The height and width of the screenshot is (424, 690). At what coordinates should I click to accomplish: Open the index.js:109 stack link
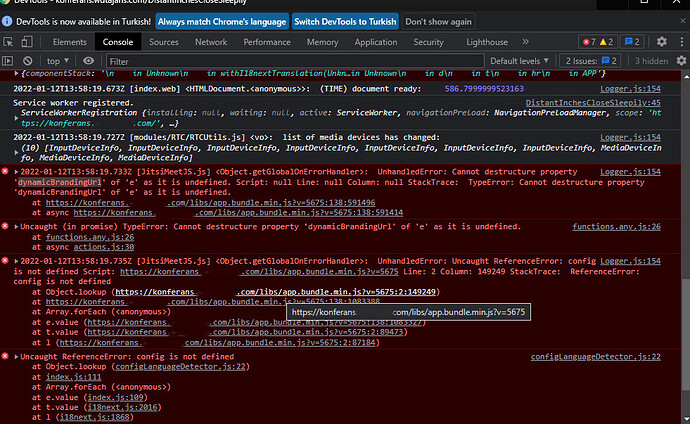point(115,398)
